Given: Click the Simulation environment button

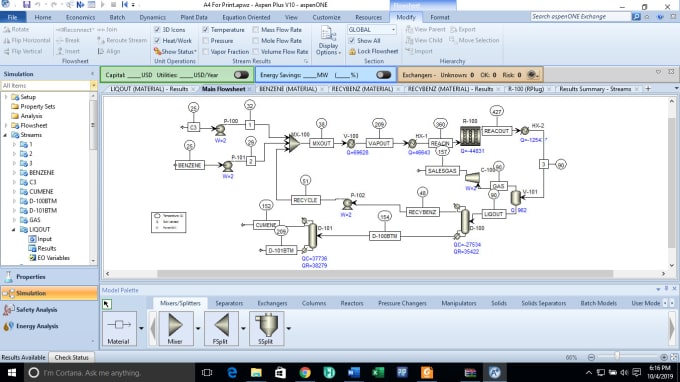Looking at the screenshot, I should [49, 293].
